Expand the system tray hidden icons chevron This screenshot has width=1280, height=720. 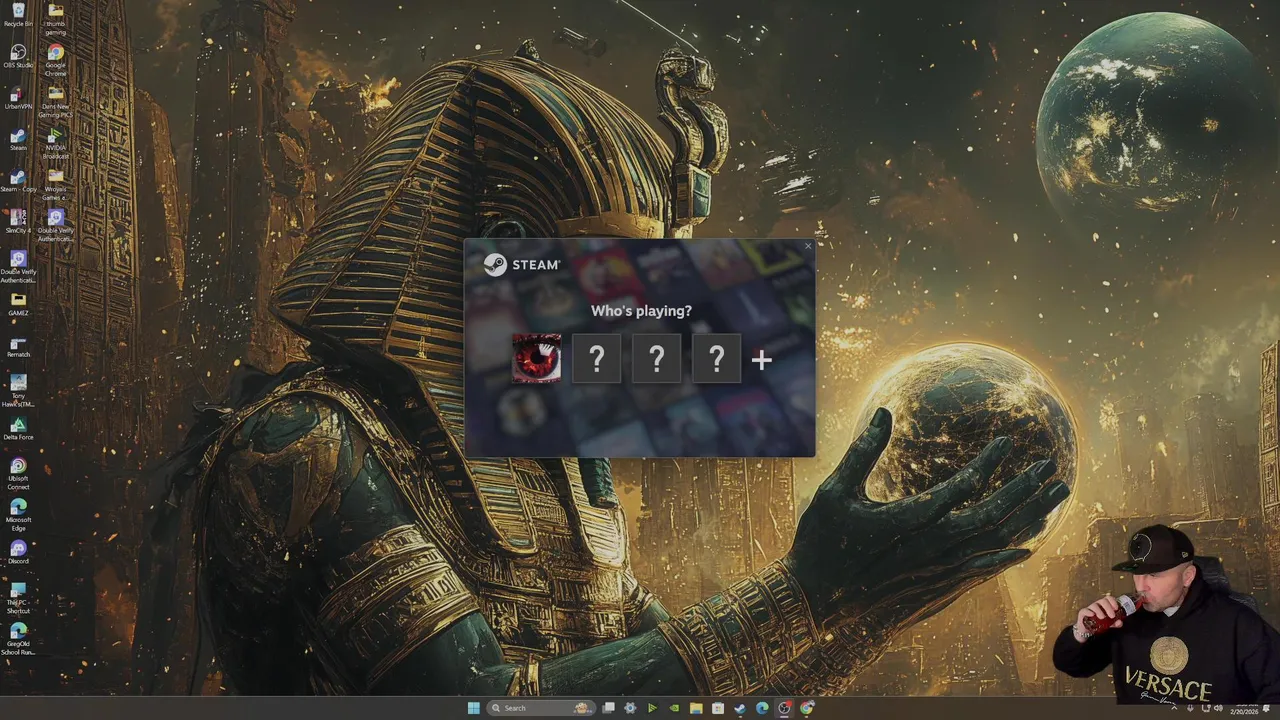coord(1175,708)
